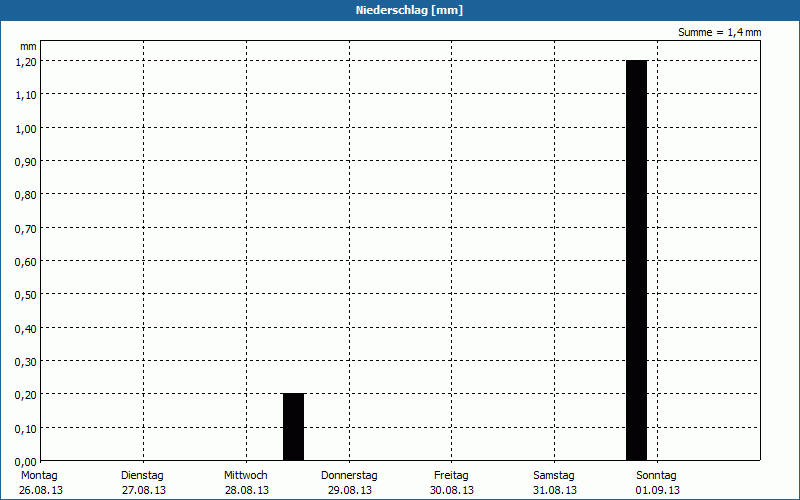Image resolution: width=800 pixels, height=500 pixels.
Task: Click the 0,30 y-axis value
Action: click(26, 362)
